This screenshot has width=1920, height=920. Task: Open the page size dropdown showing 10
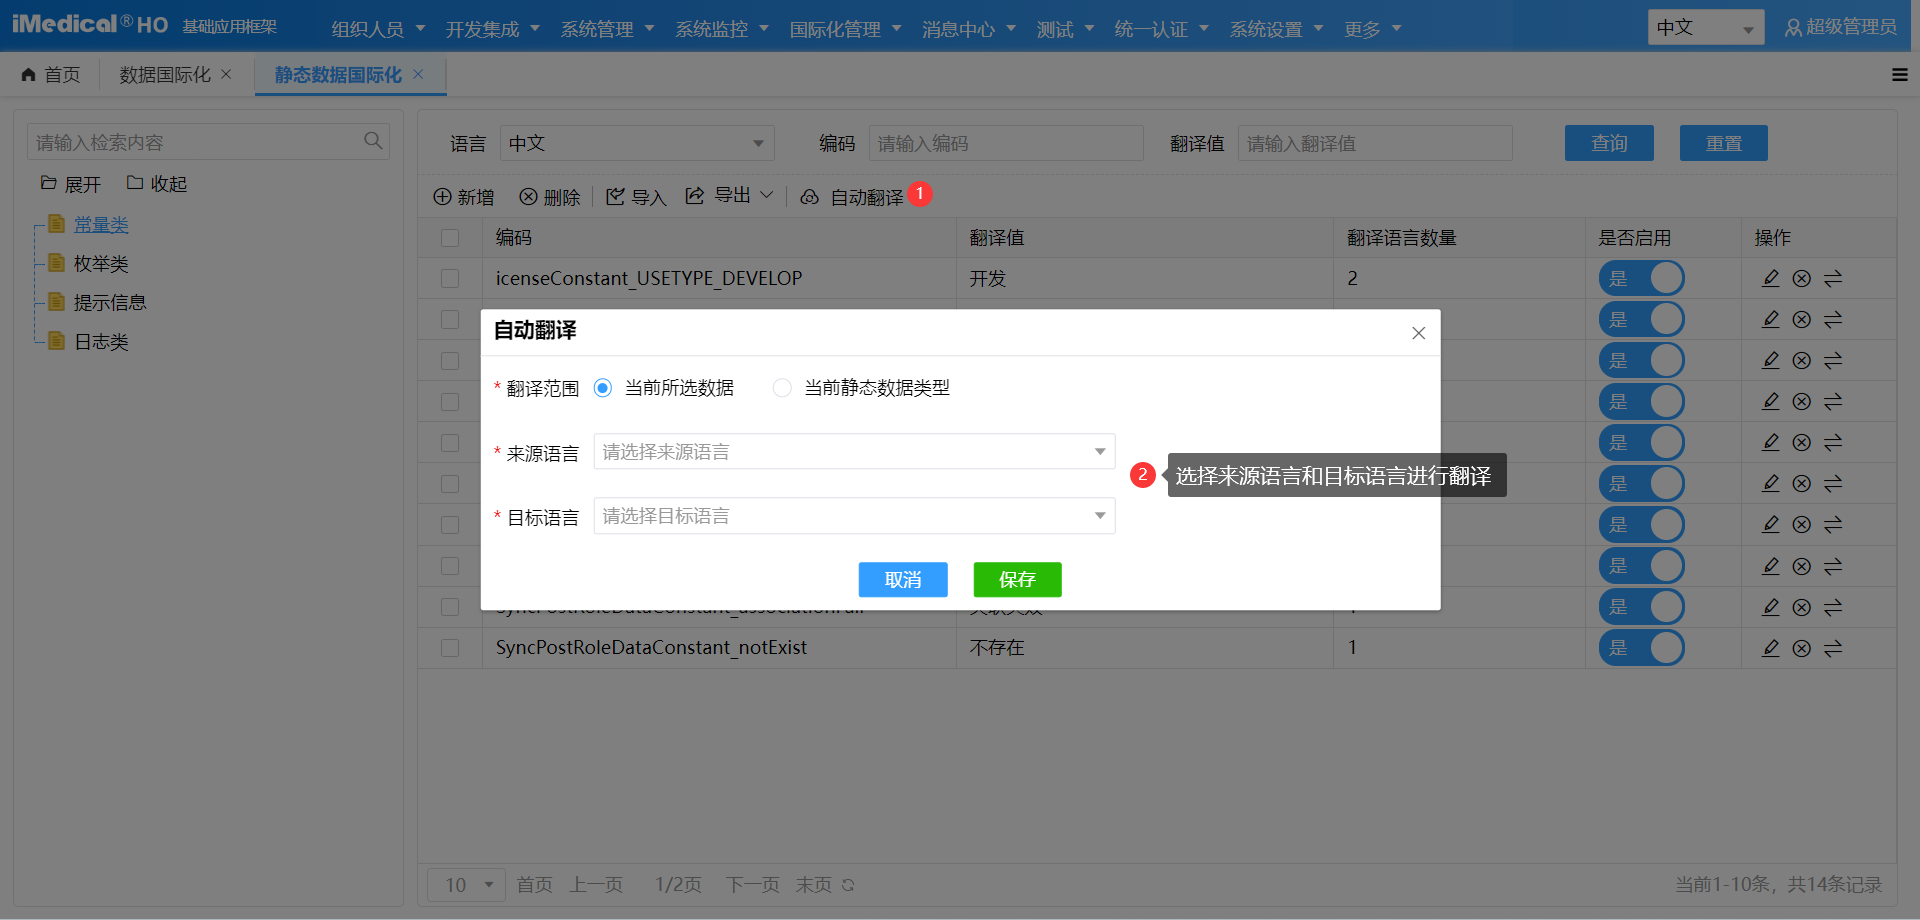click(466, 885)
